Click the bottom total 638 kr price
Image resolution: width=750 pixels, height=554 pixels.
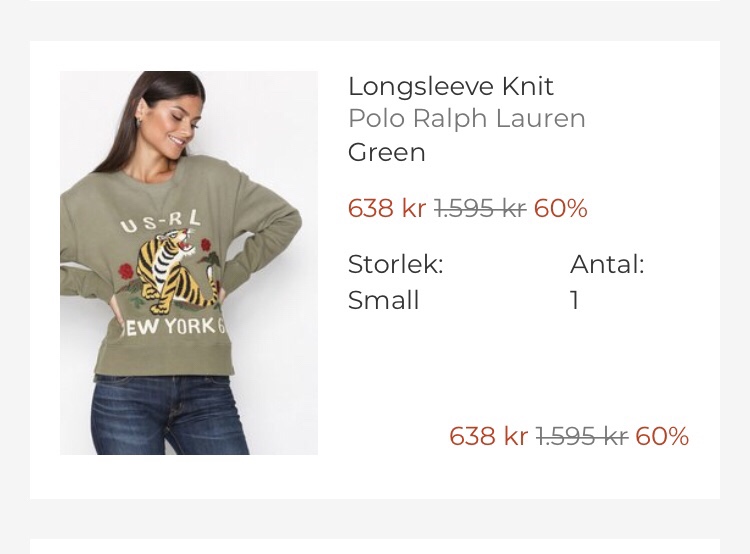[x=488, y=436]
